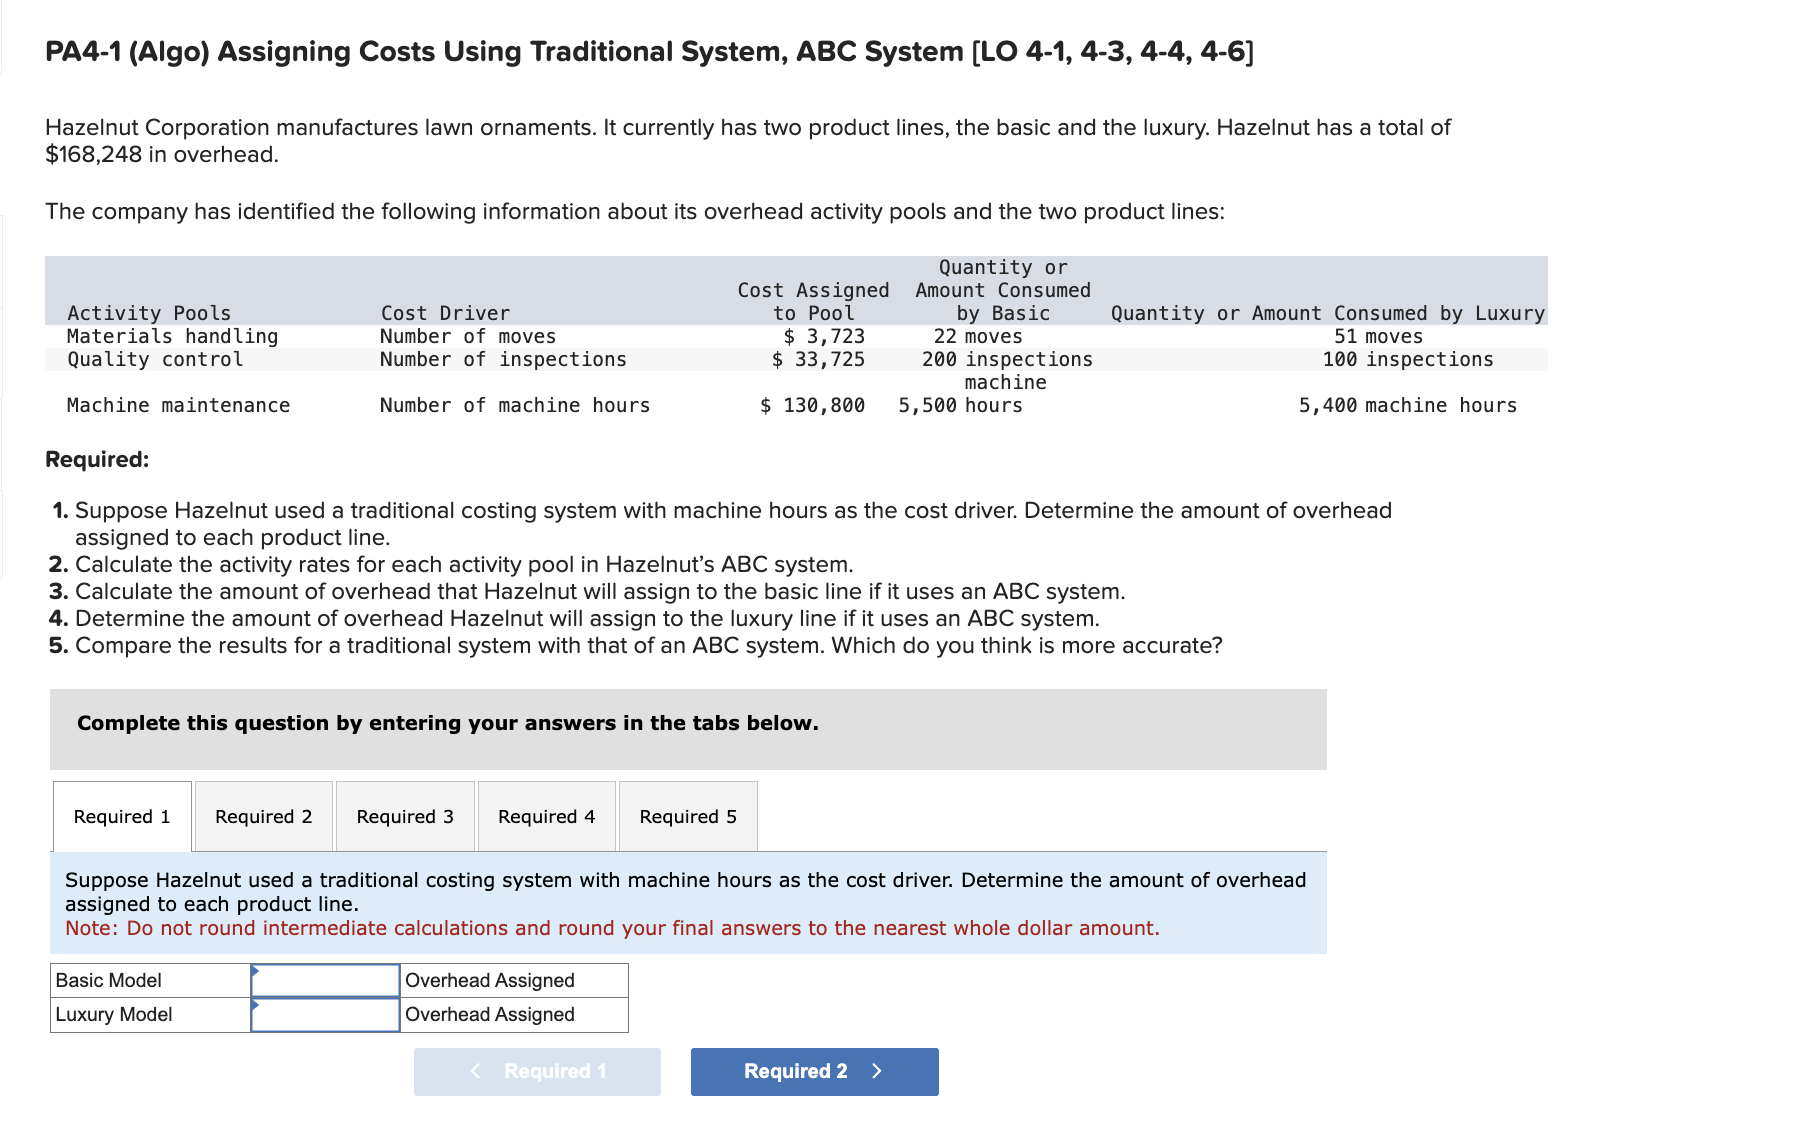Click the Overhead Assigned label for Luxury Model
Viewport: 1798px width, 1148px height.
pos(489,1014)
